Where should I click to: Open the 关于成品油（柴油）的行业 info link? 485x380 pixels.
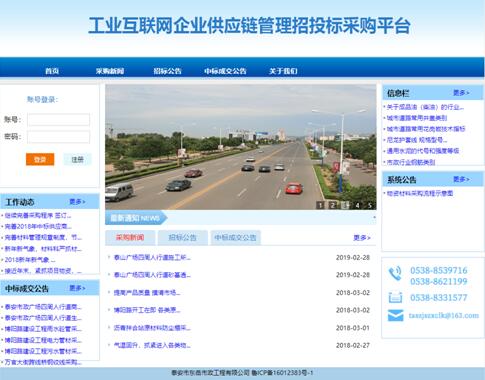point(425,107)
